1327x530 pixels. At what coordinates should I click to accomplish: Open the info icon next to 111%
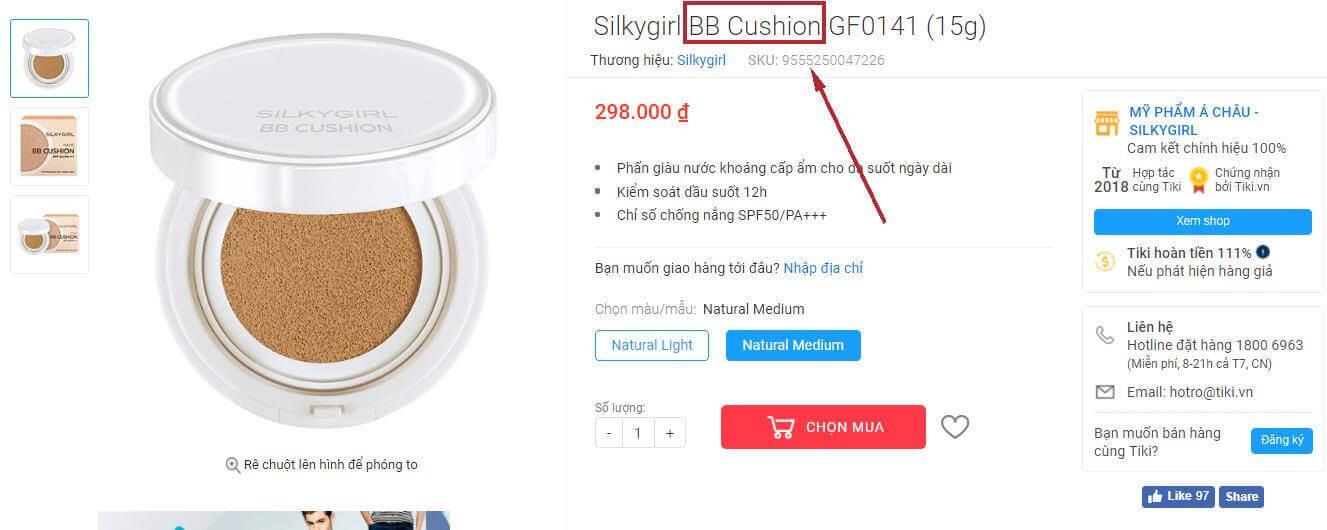tap(1263, 252)
